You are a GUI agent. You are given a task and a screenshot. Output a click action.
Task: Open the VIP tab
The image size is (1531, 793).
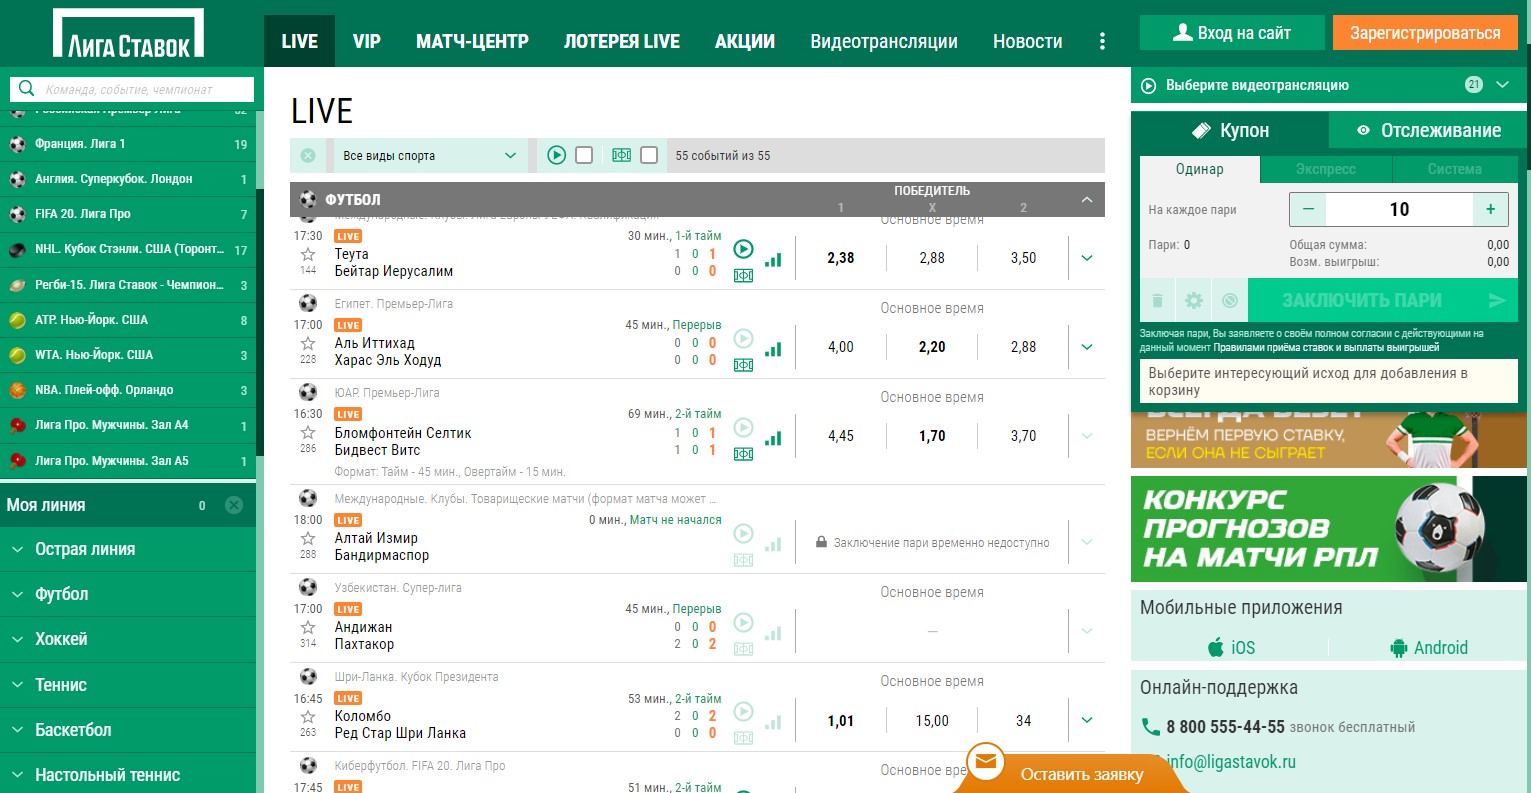point(367,41)
